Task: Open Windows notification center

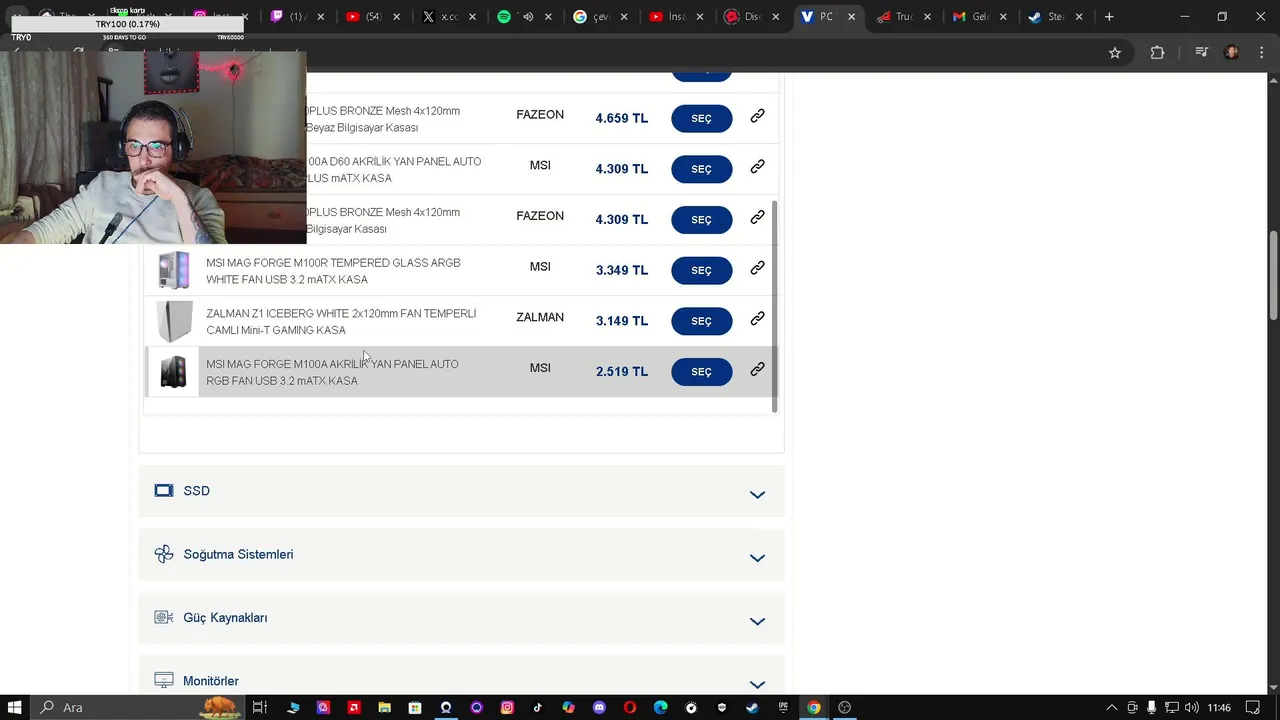Action: 1255,707
